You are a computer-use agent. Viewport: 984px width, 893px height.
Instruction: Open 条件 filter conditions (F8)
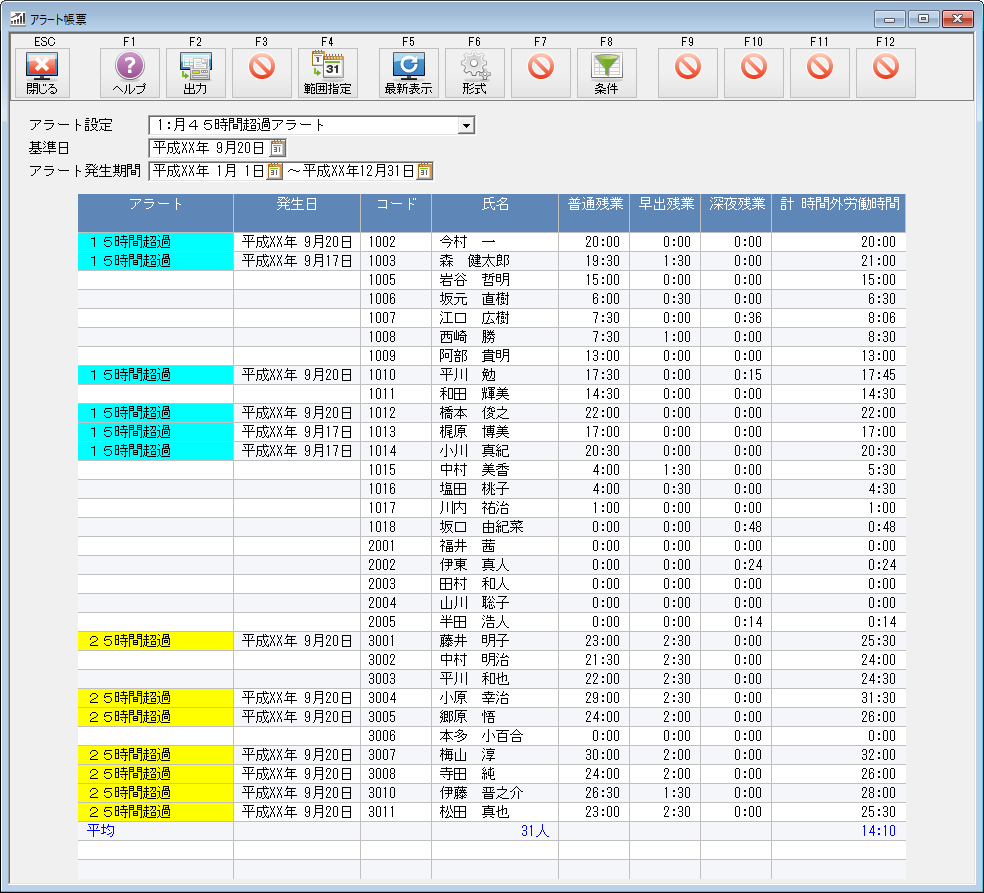click(606, 72)
